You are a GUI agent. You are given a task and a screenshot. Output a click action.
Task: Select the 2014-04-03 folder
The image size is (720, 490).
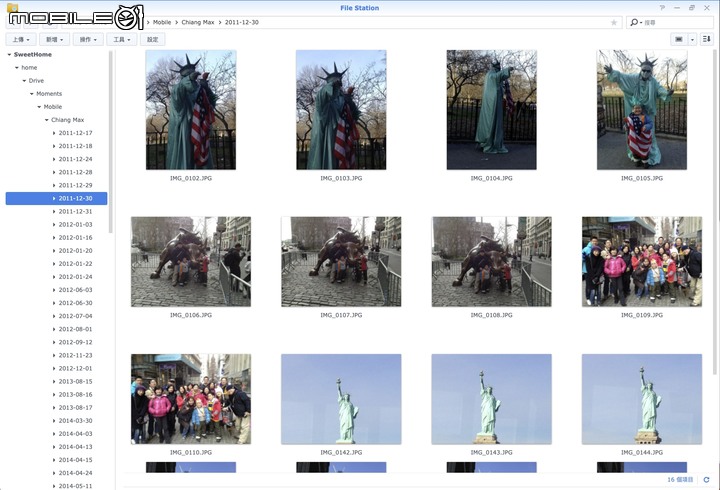(x=75, y=434)
